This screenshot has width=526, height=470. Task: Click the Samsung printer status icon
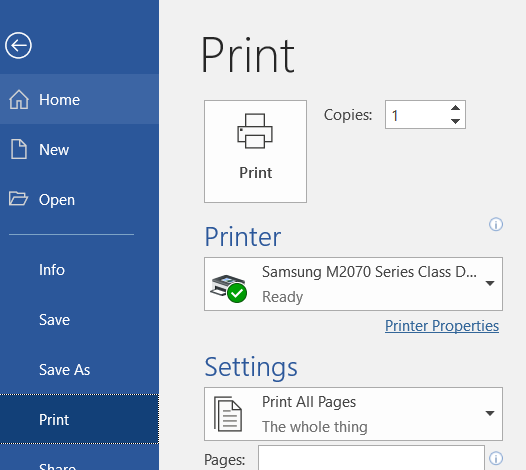click(229, 288)
